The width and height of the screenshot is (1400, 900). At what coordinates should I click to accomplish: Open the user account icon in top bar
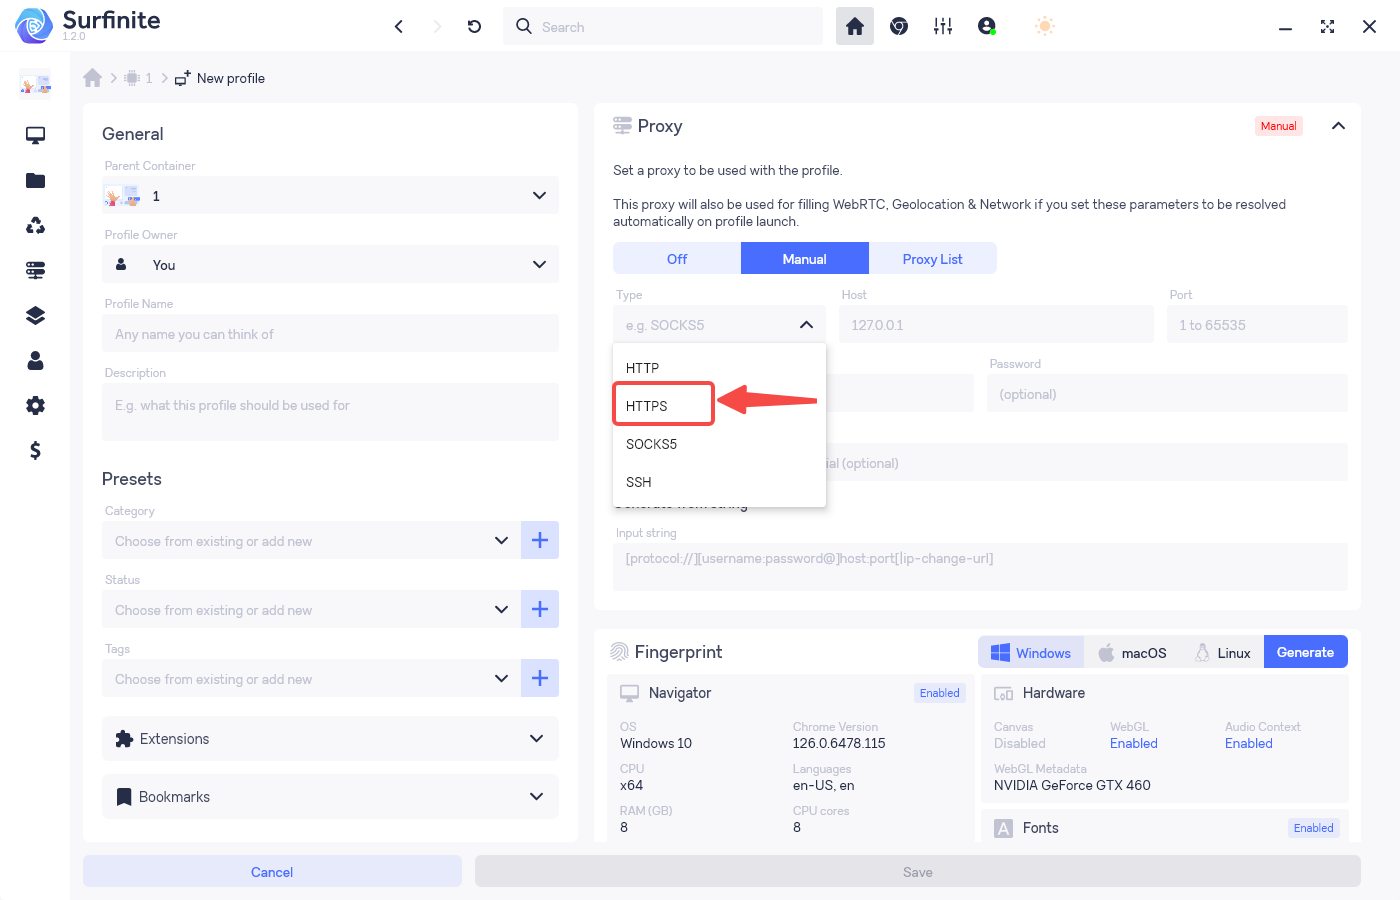(x=987, y=27)
